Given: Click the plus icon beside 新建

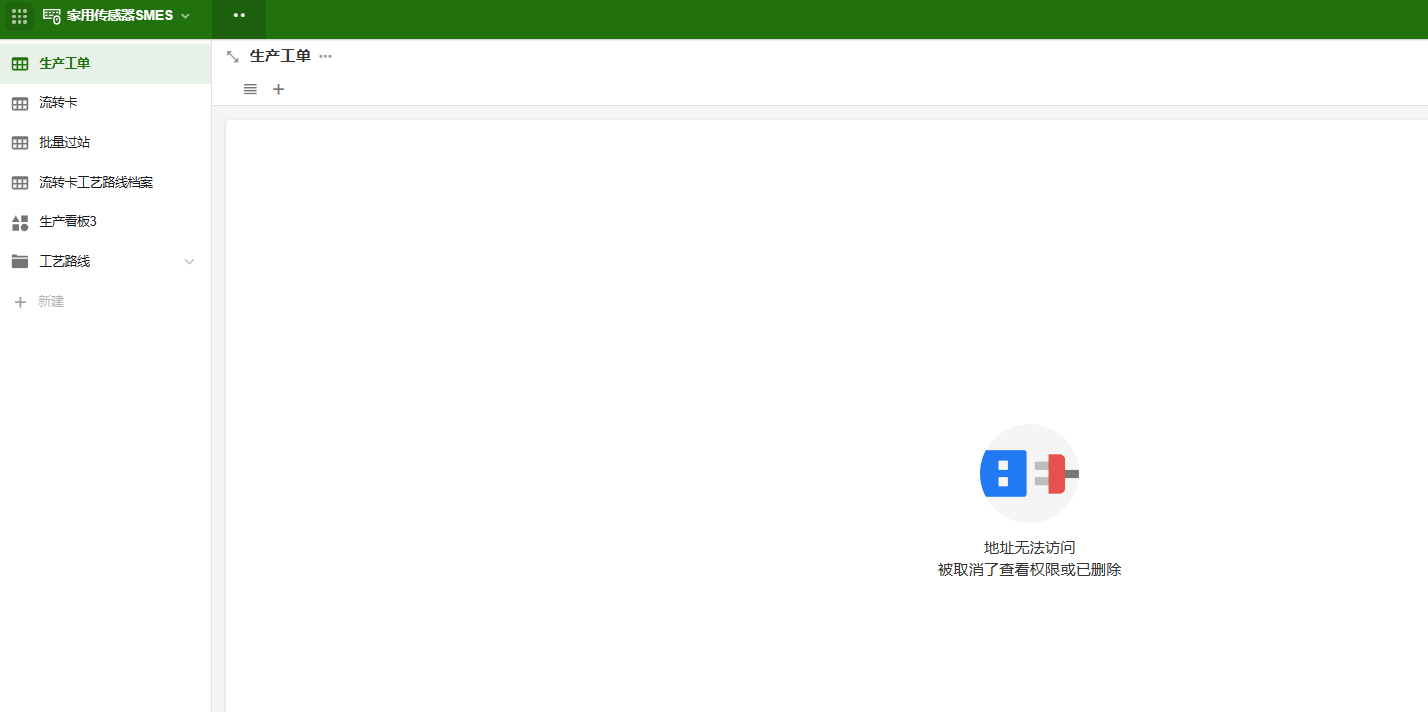Looking at the screenshot, I should click(20, 302).
